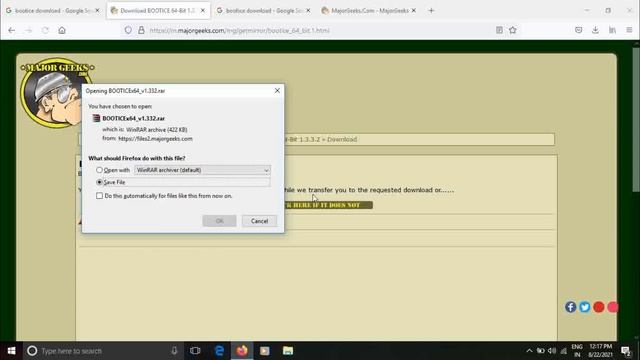640x360 pixels.
Task: Open the notification center icon
Action: point(626,351)
